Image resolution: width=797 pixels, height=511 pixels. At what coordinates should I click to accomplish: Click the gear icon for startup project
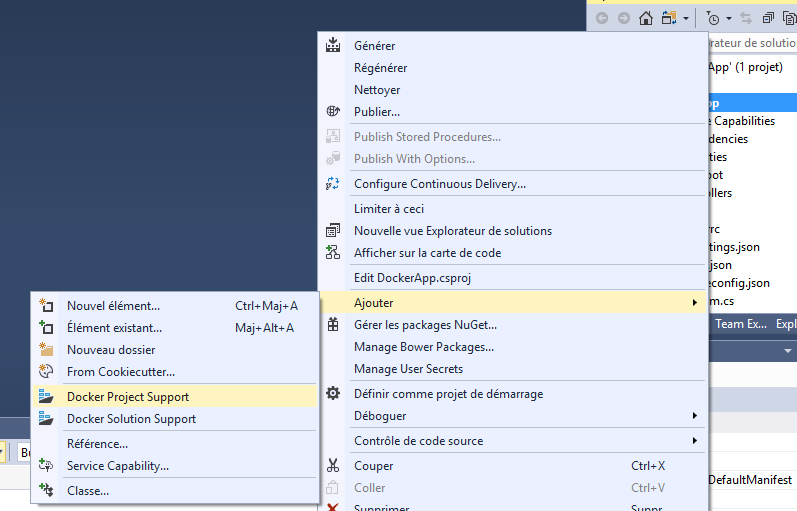pyautogui.click(x=333, y=394)
